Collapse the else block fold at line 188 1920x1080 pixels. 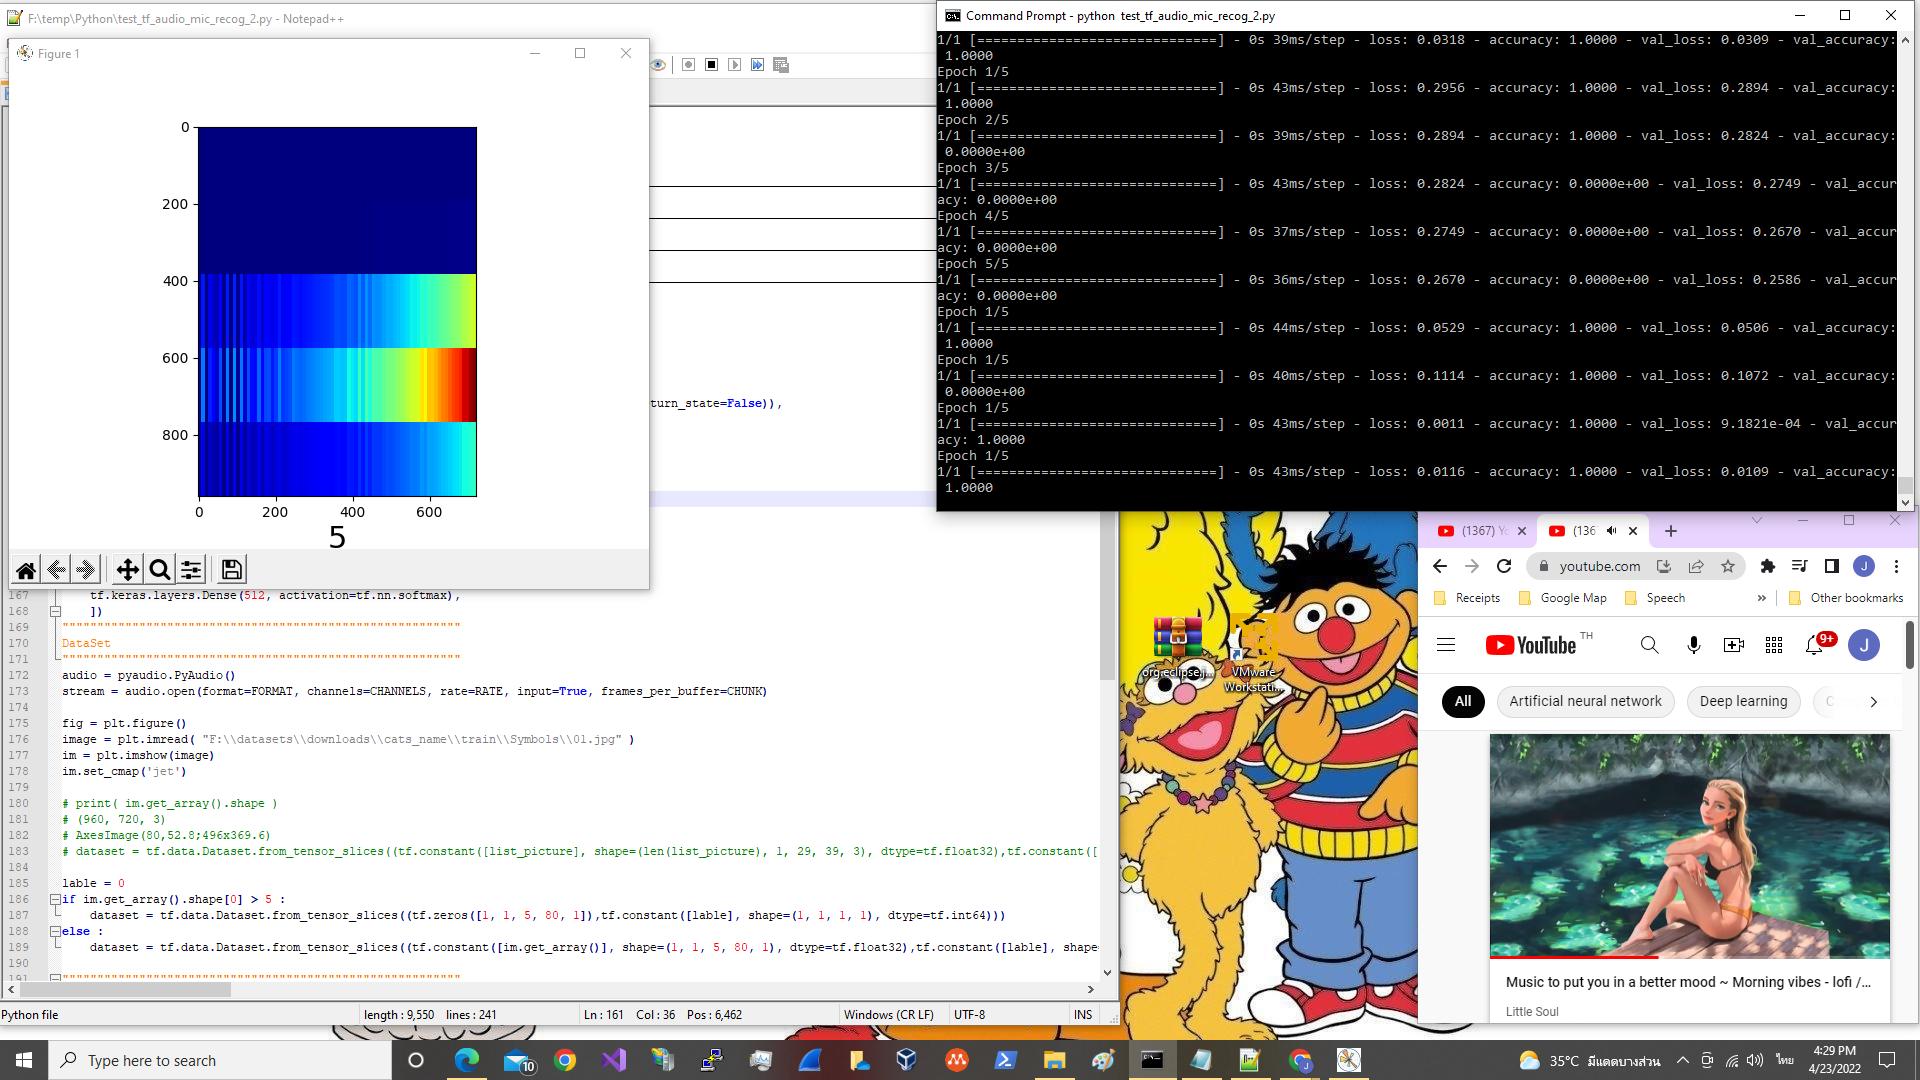click(x=56, y=931)
